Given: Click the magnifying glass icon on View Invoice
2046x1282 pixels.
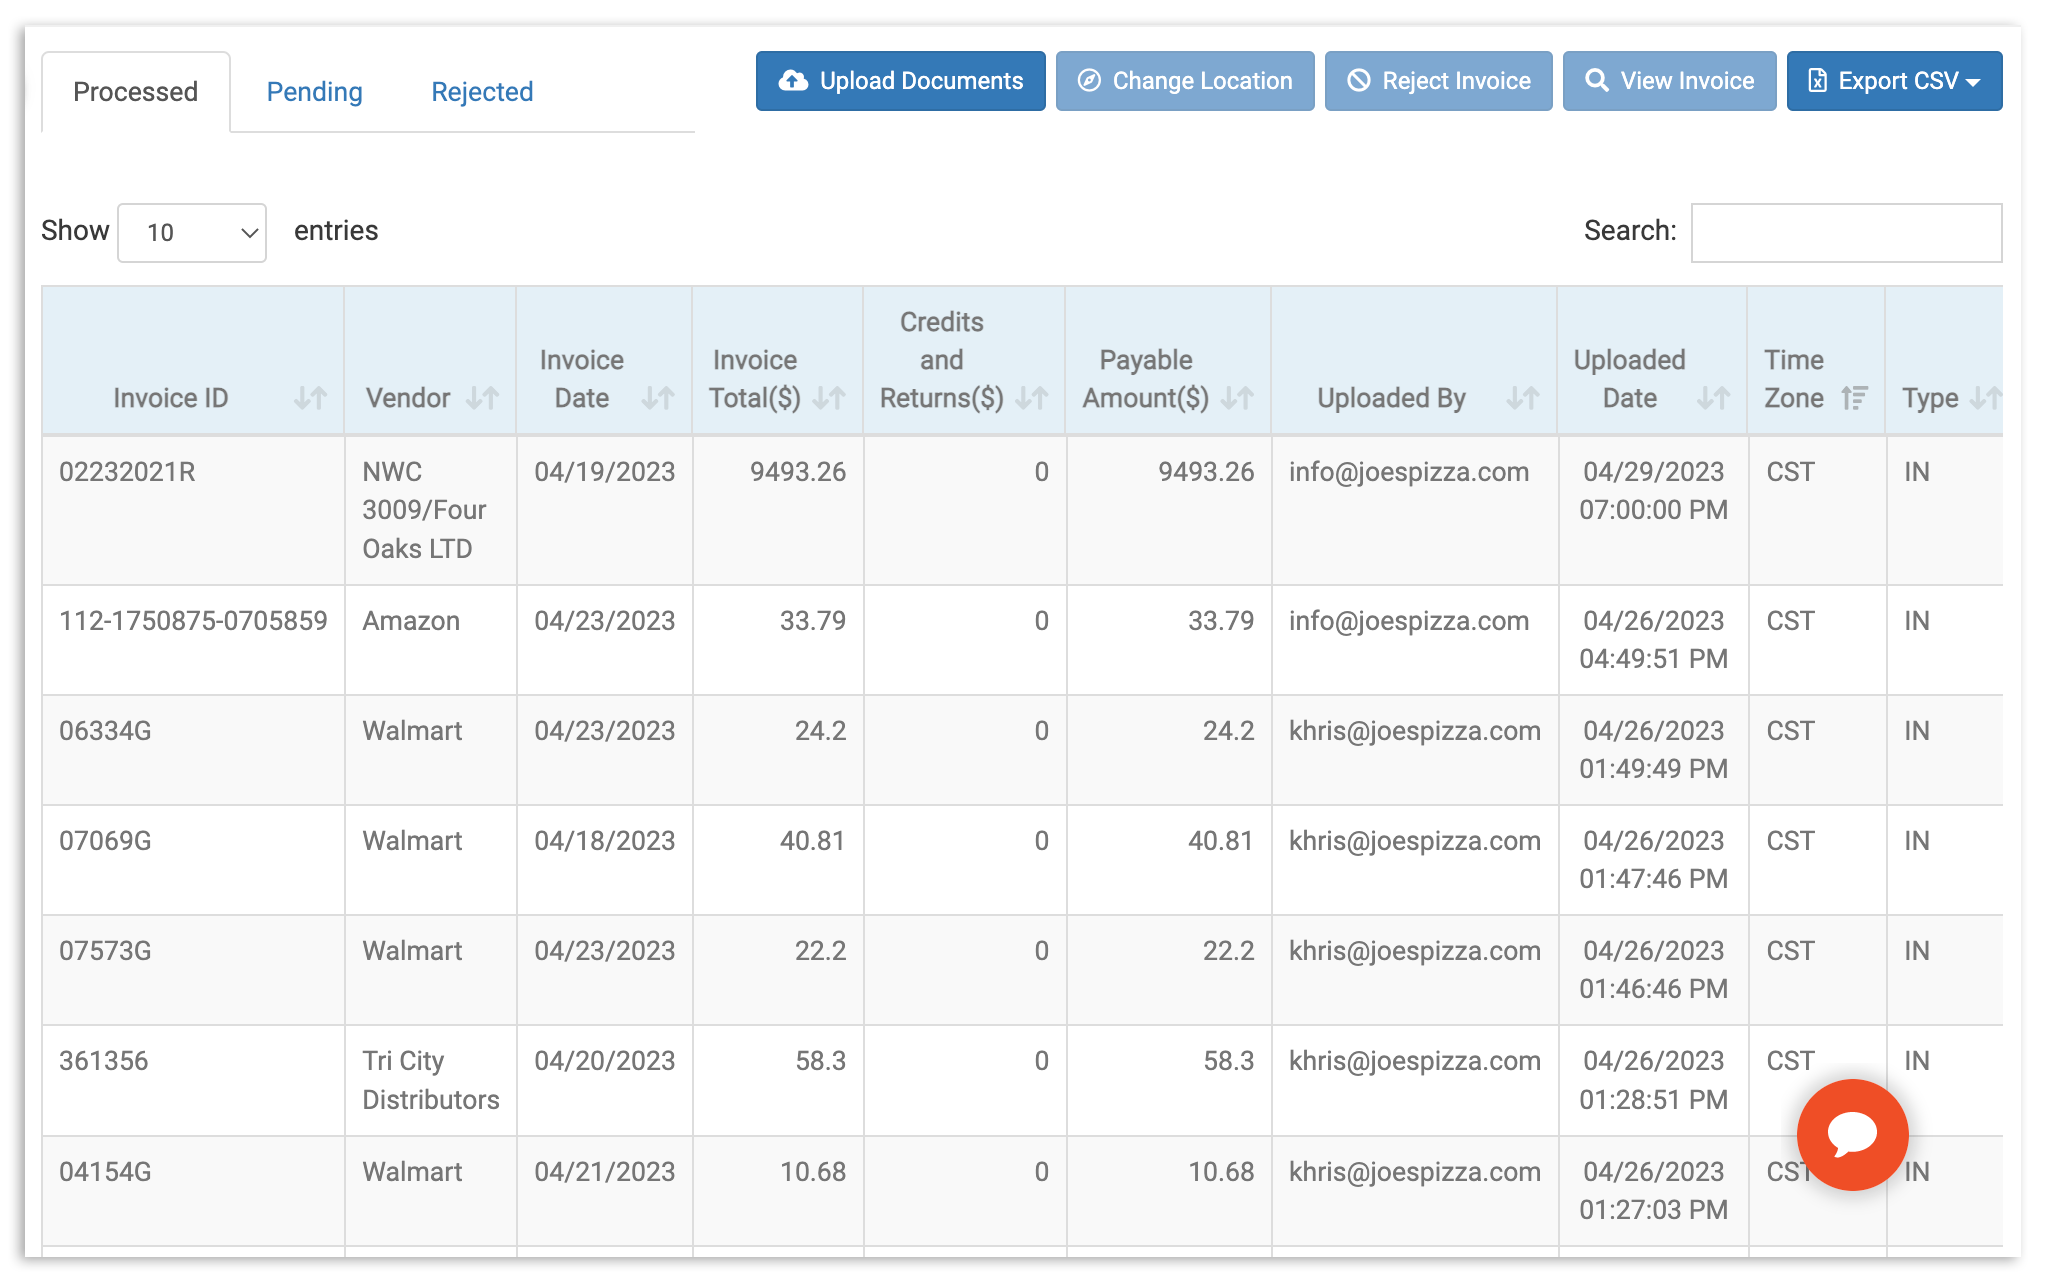Looking at the screenshot, I should pyautogui.click(x=1597, y=81).
